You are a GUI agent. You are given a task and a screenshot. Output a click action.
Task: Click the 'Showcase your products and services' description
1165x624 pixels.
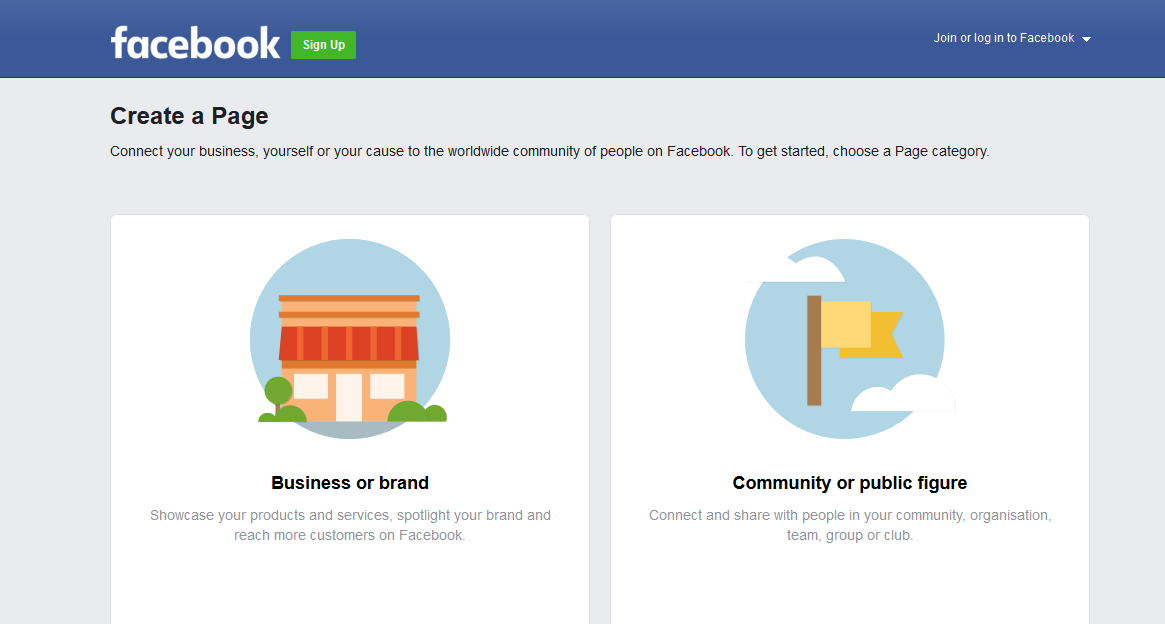[350, 525]
